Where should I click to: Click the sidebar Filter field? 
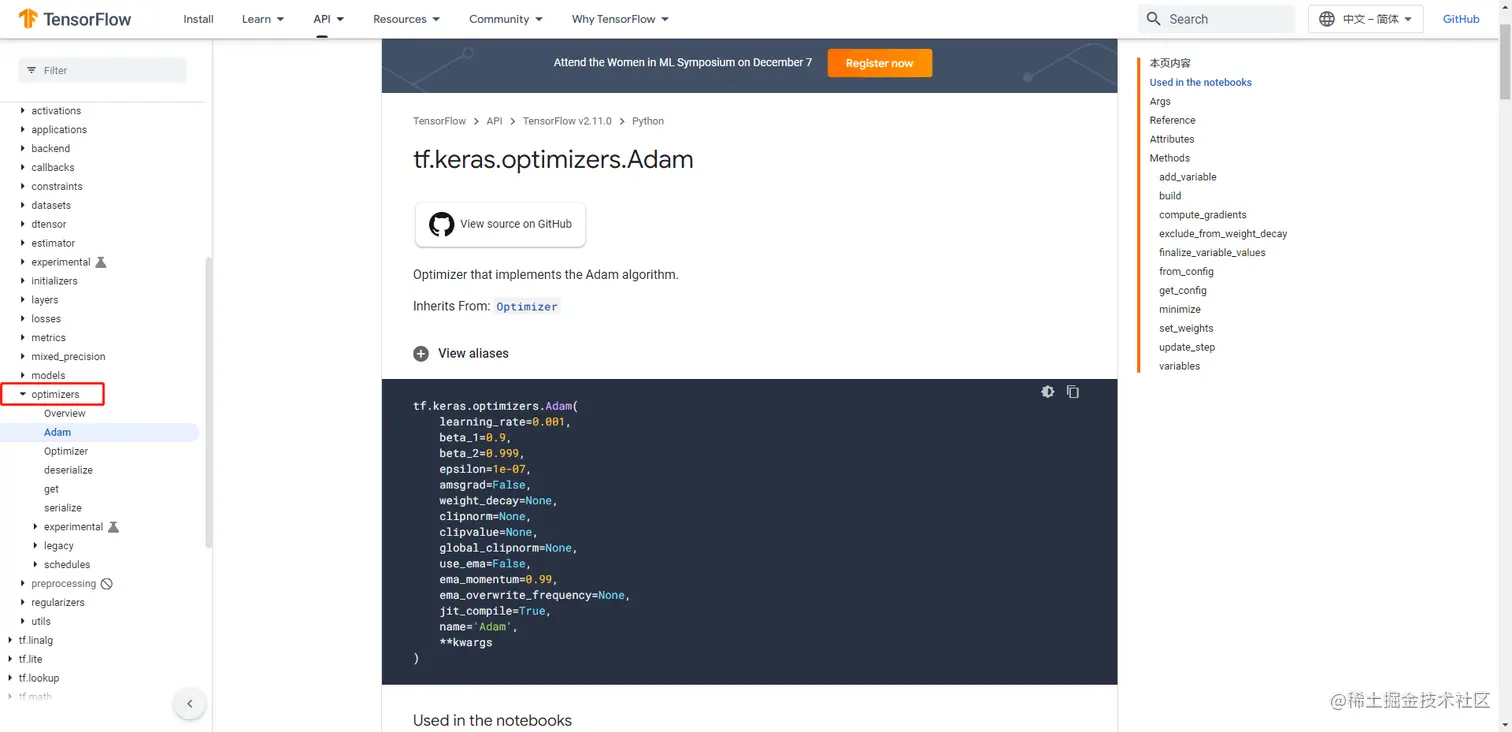coord(102,70)
